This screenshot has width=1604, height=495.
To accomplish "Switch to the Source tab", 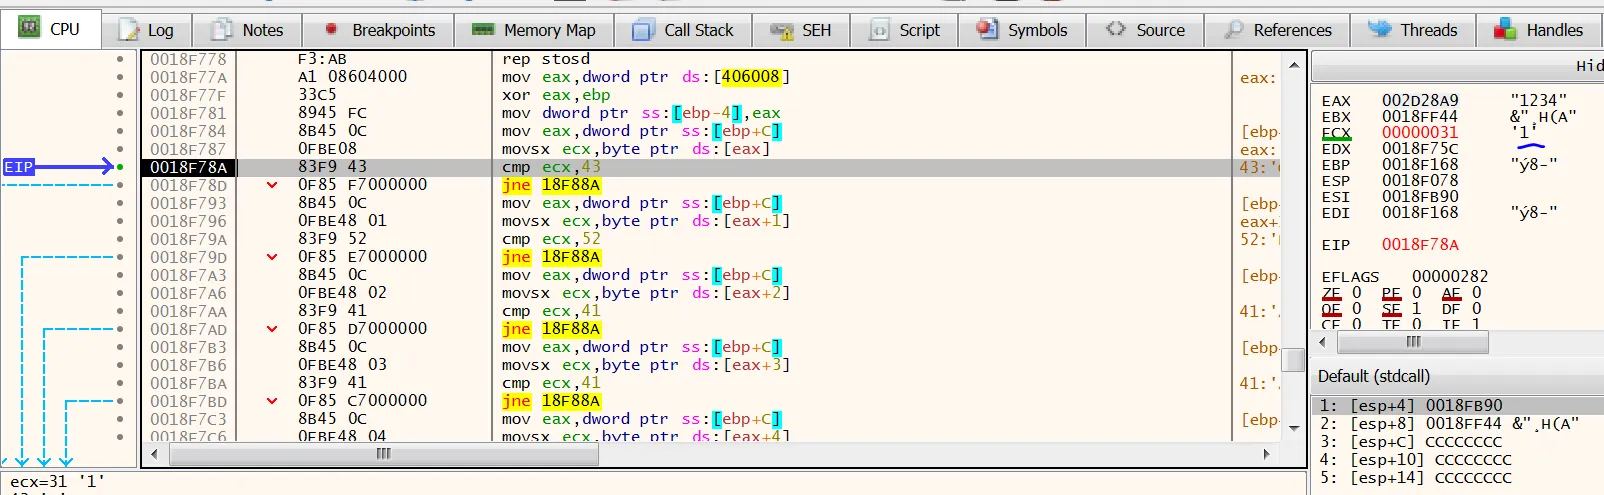I will pos(1146,30).
